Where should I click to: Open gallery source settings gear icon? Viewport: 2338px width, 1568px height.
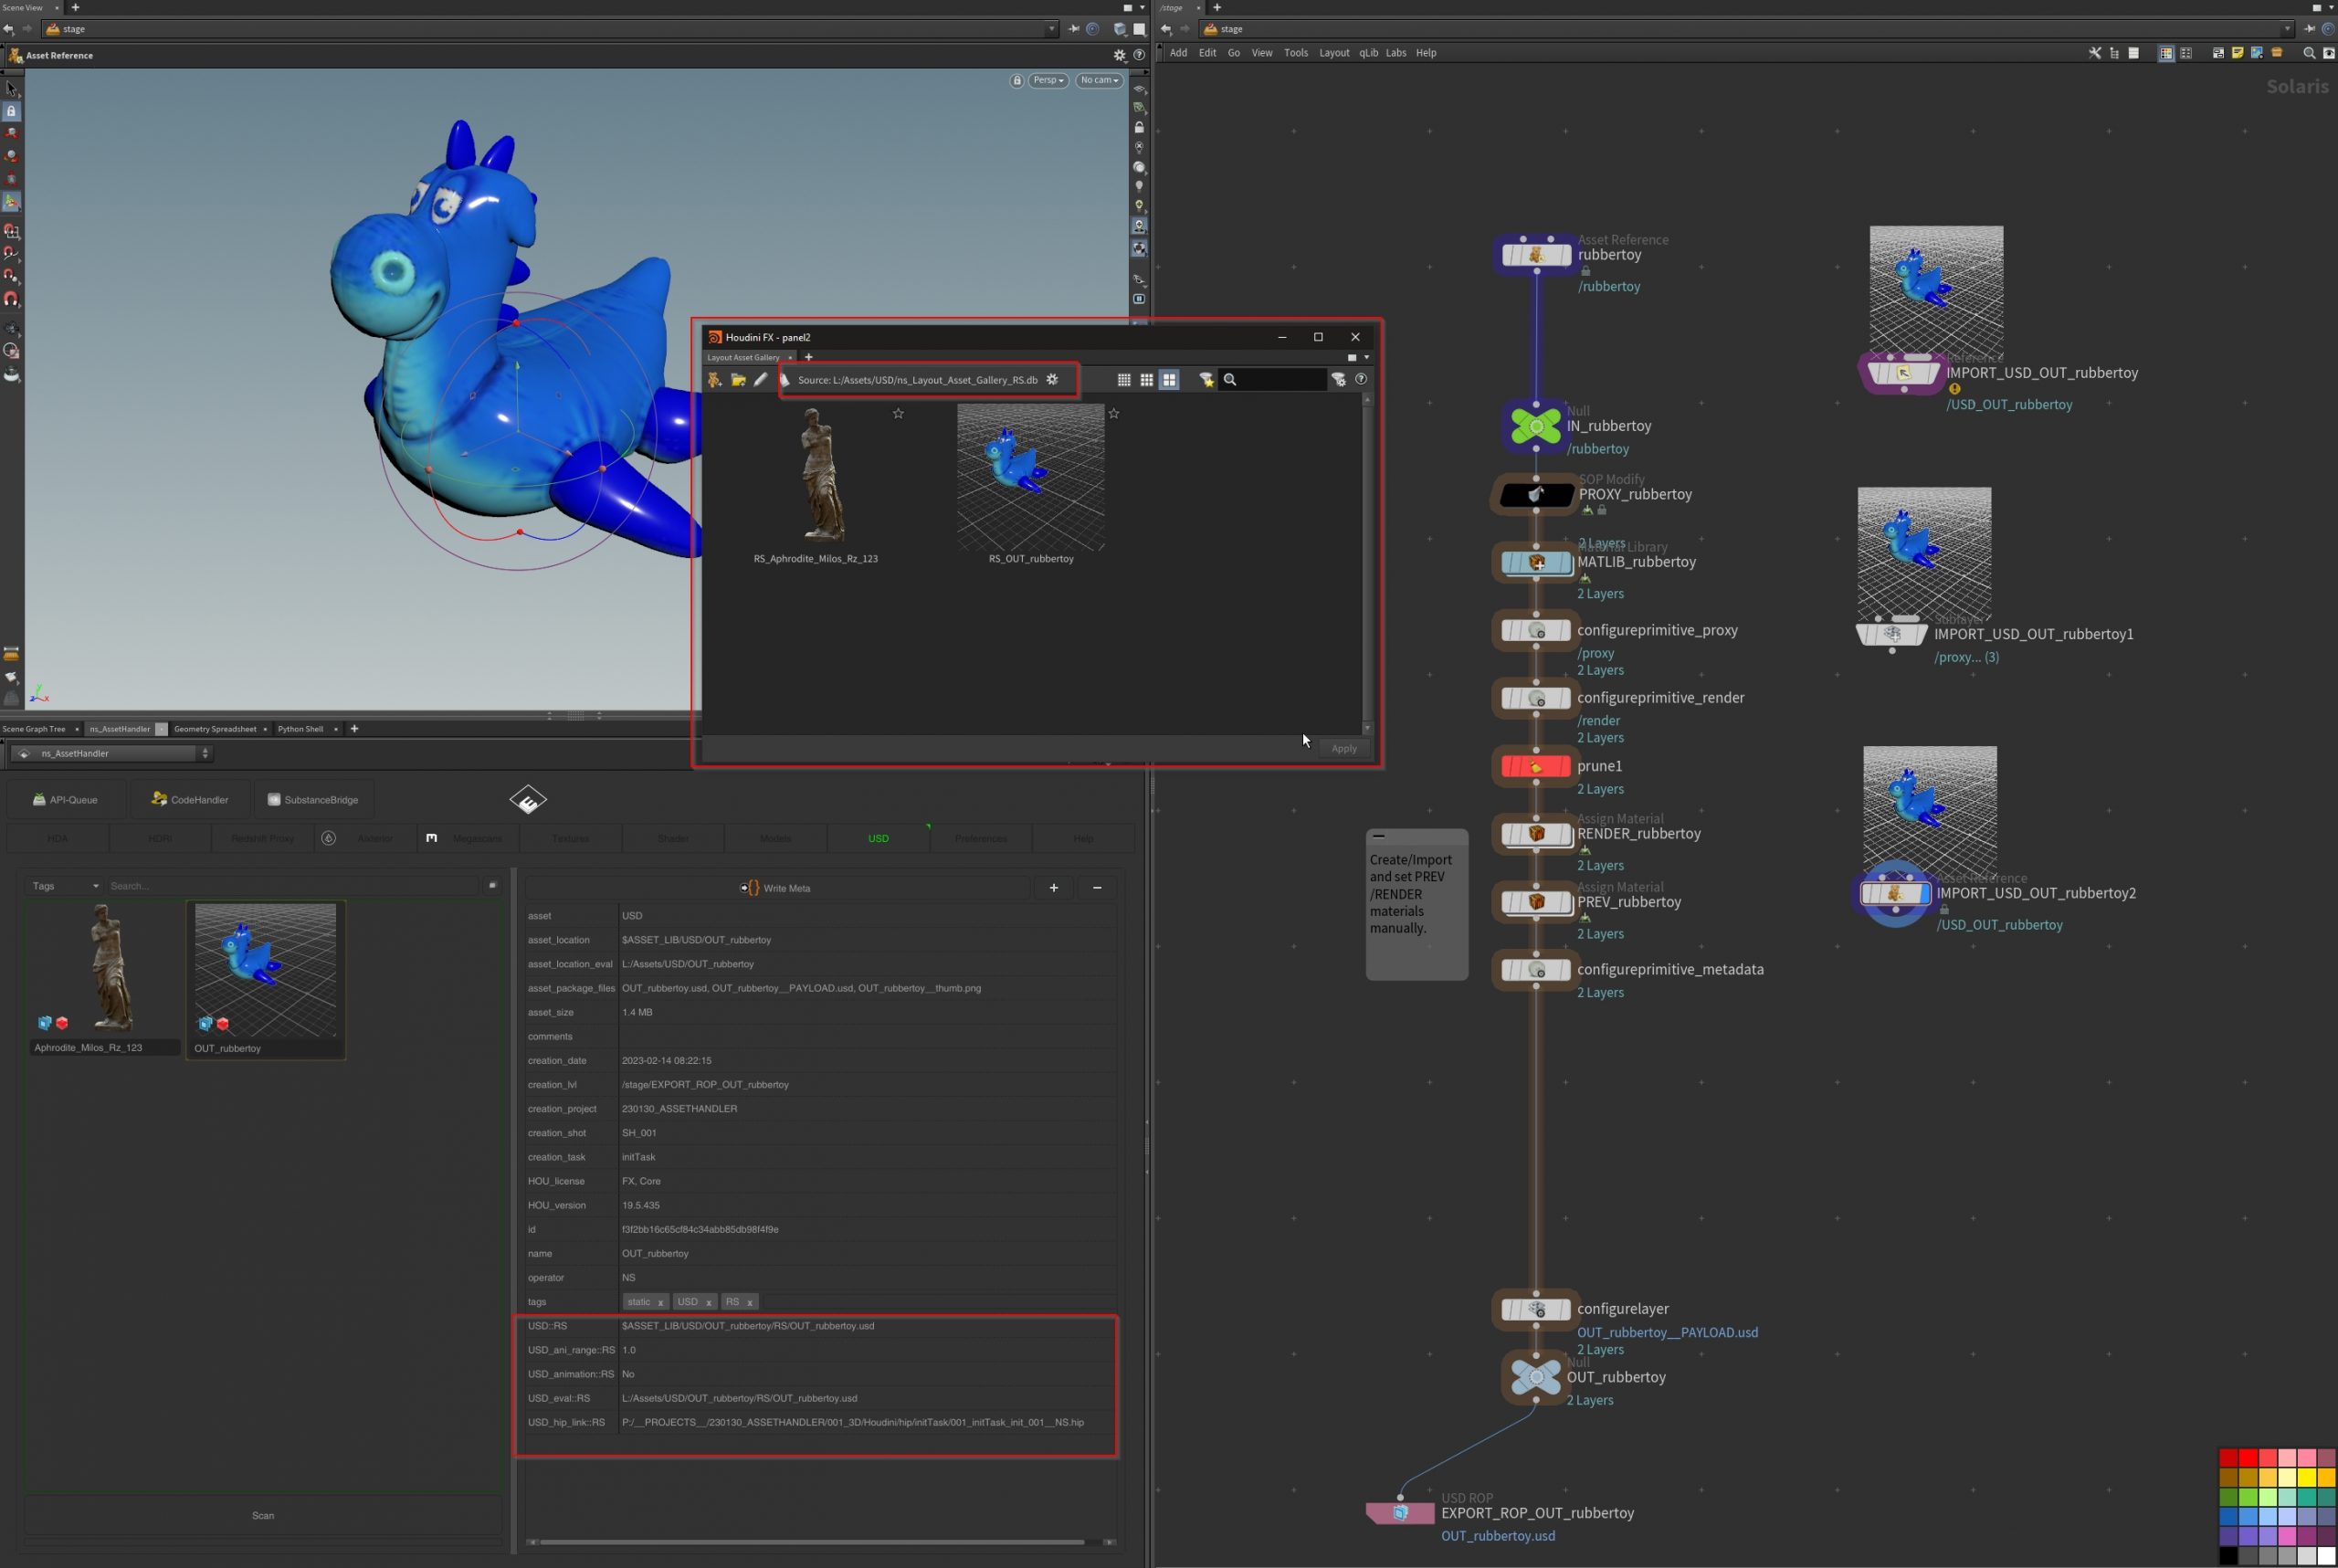pos(1052,380)
